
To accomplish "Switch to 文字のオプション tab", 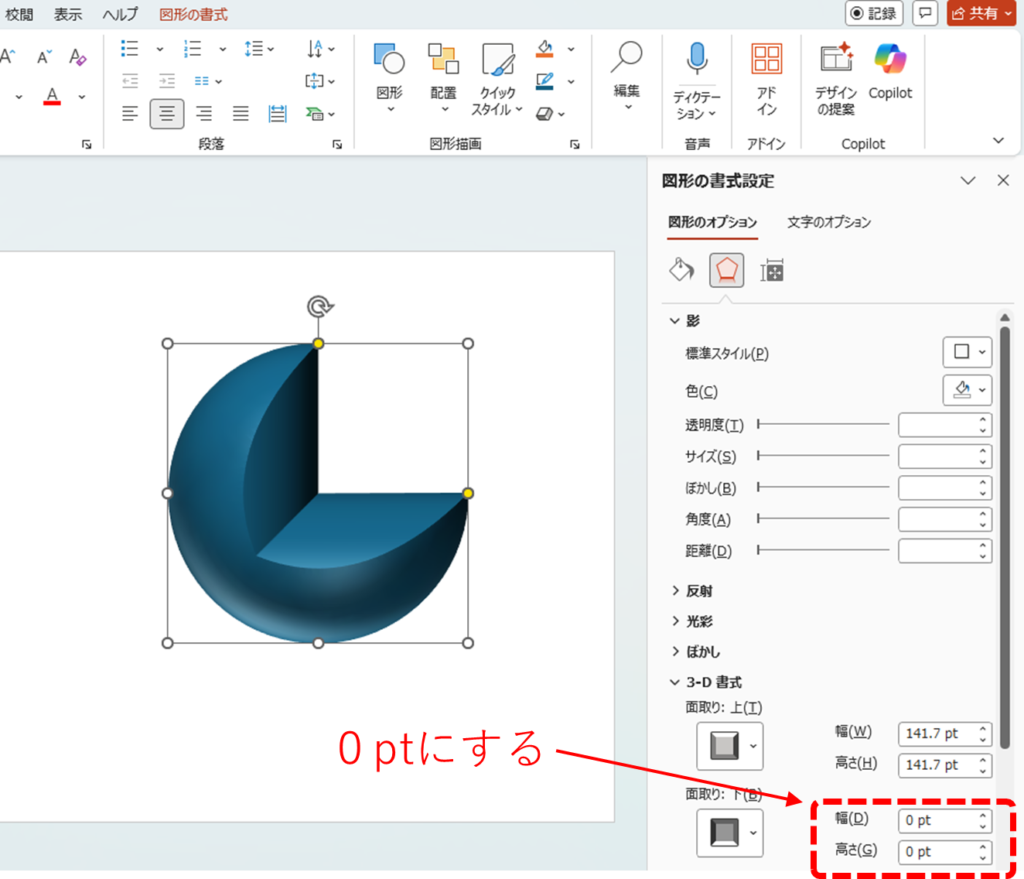I will [x=828, y=222].
